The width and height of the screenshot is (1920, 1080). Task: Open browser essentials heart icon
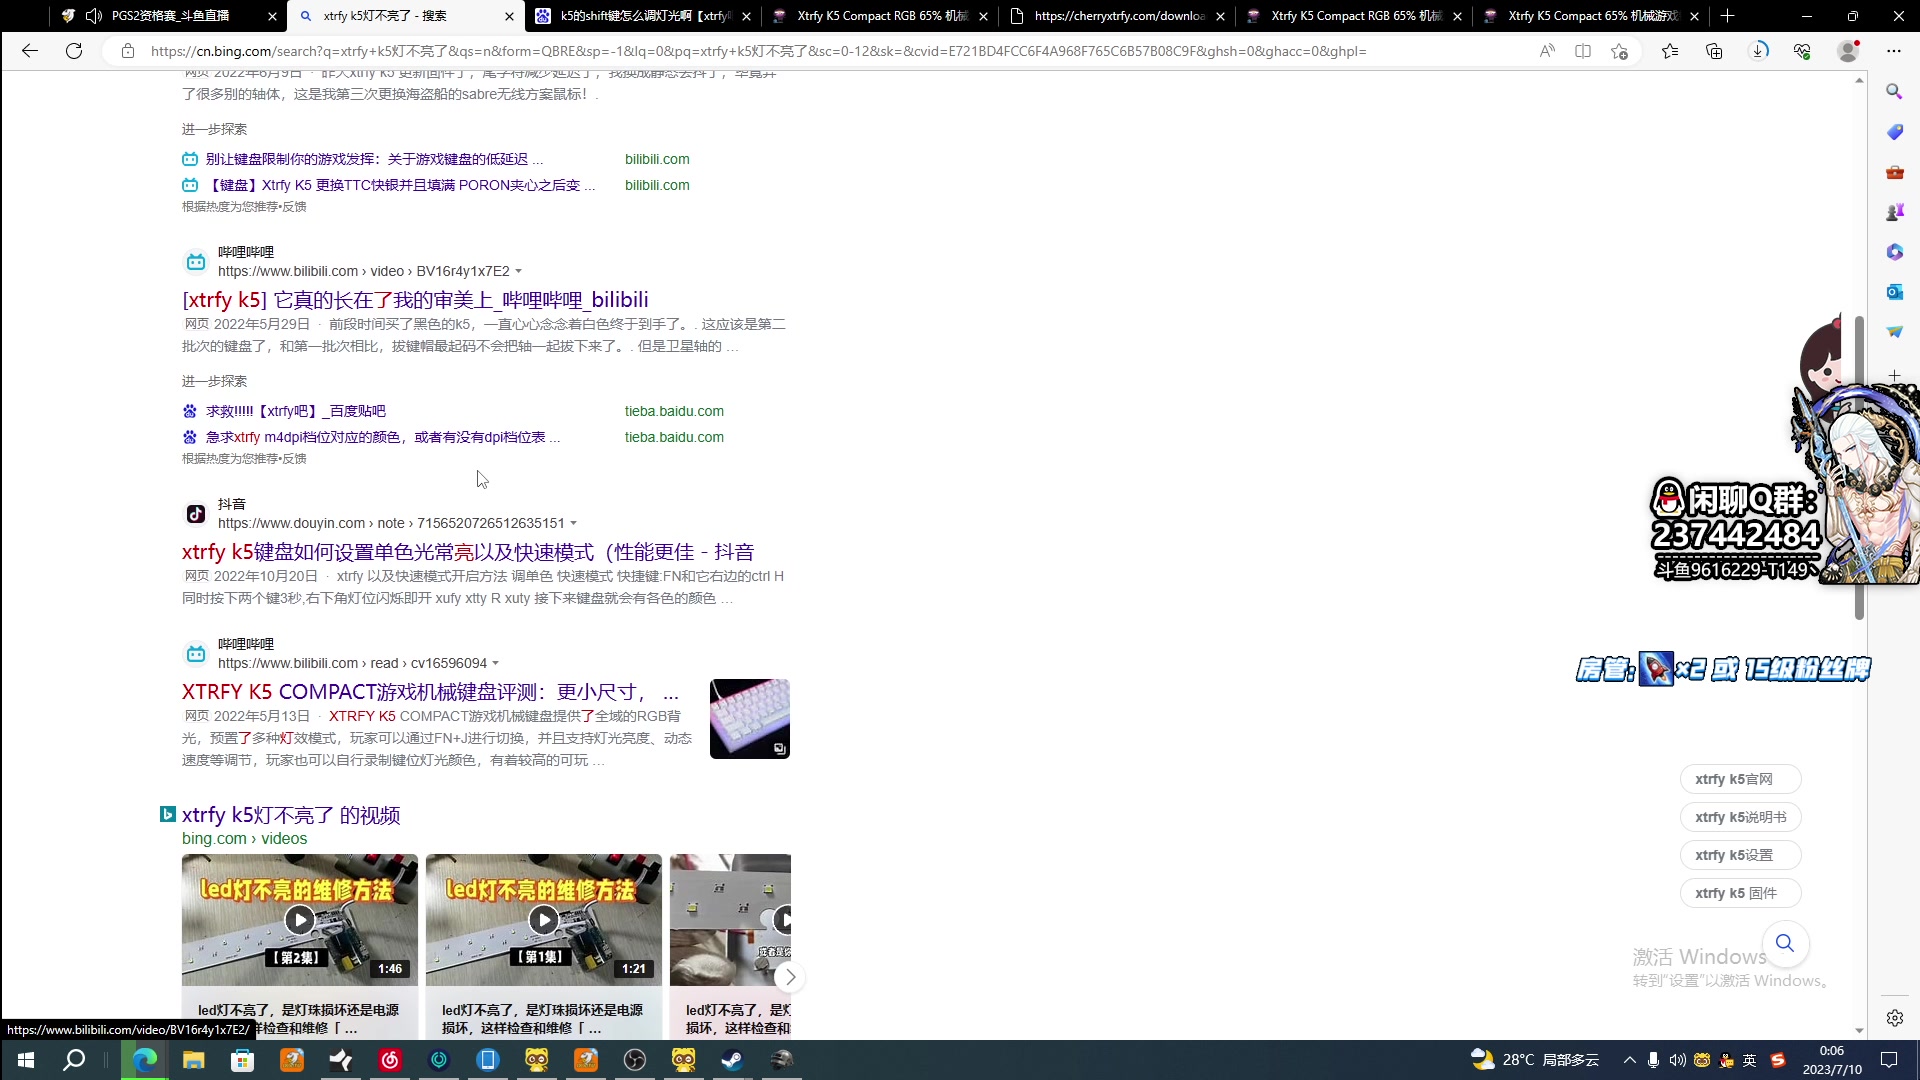pos(1802,51)
